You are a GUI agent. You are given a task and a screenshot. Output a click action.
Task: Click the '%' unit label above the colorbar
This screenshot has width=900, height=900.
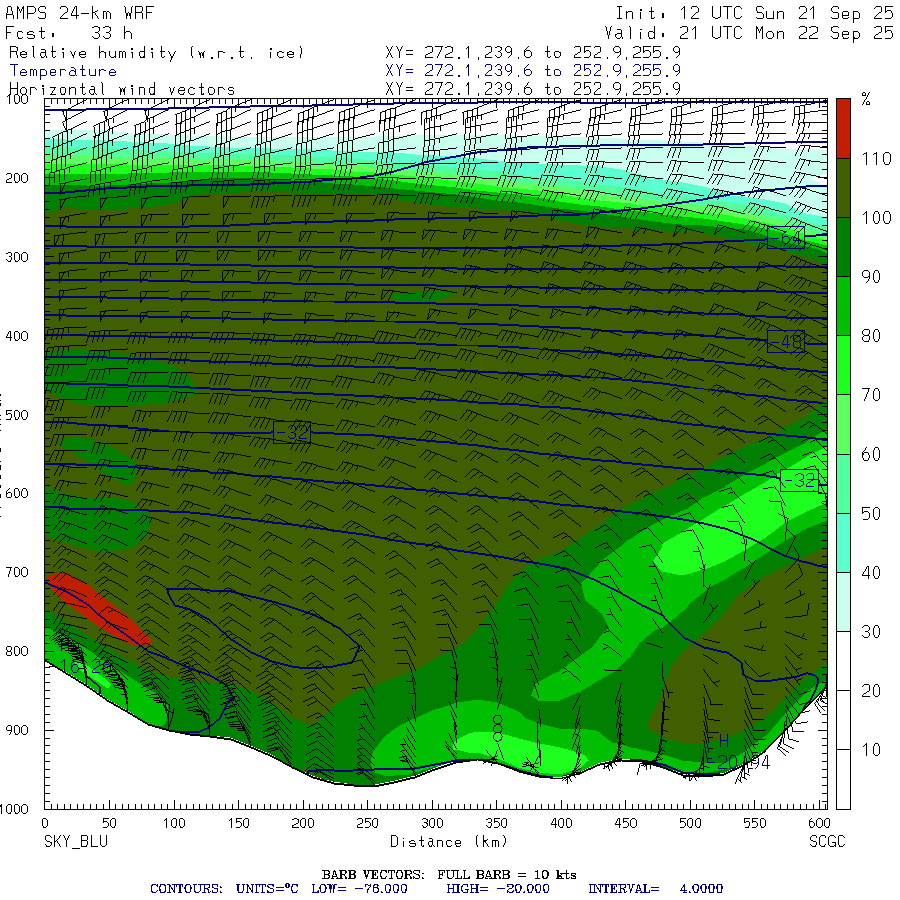pyautogui.click(x=866, y=99)
